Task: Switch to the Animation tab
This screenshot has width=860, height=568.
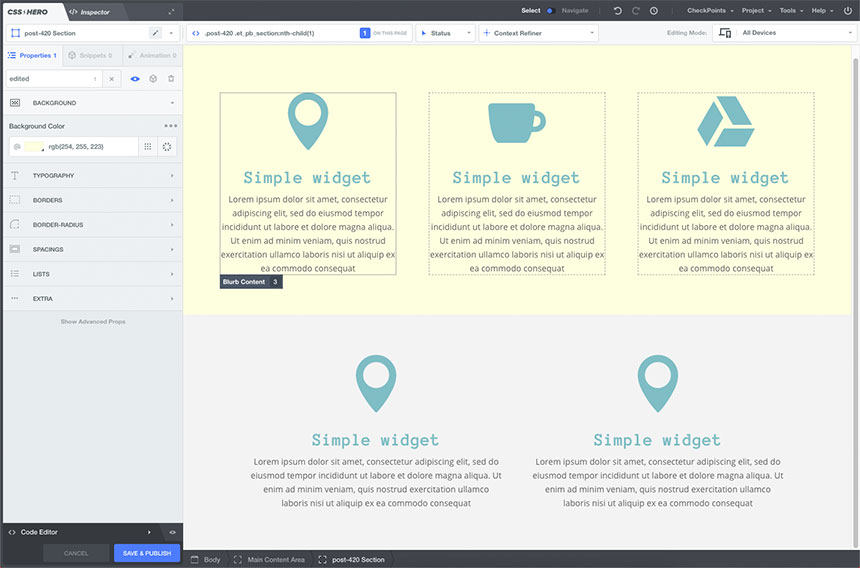Action: tap(152, 55)
